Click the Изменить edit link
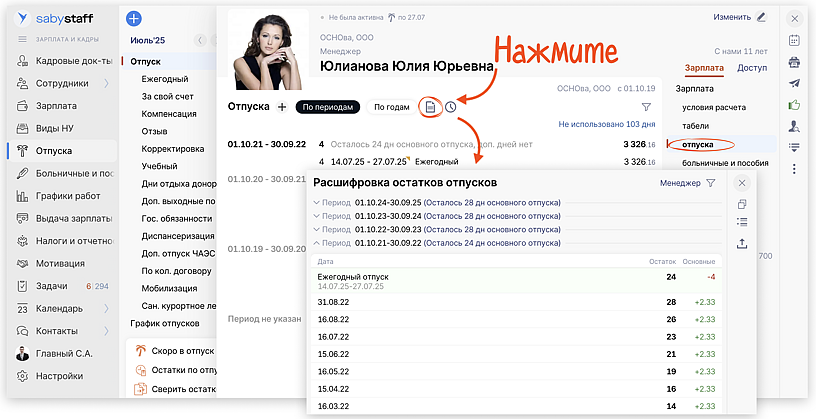The image size is (816, 419). (739, 17)
